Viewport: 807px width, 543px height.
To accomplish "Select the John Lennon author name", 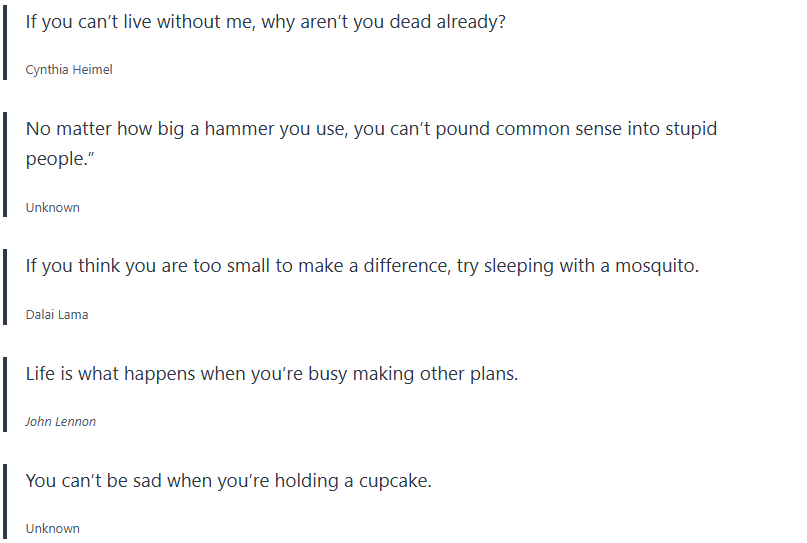I will [x=61, y=421].
